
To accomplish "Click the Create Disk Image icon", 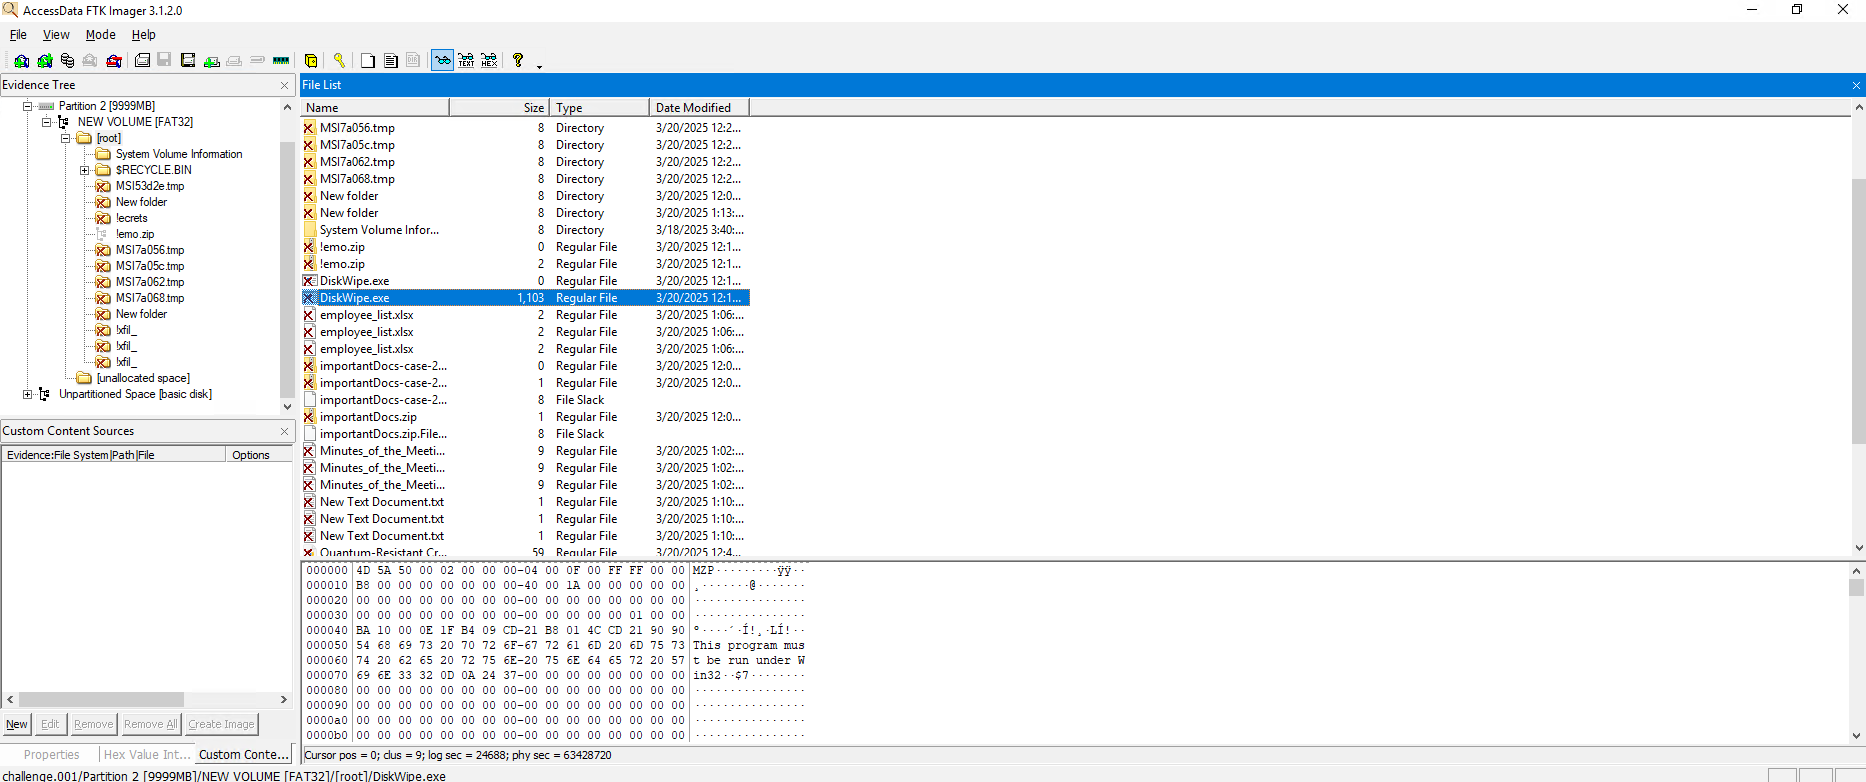I will click(x=142, y=61).
